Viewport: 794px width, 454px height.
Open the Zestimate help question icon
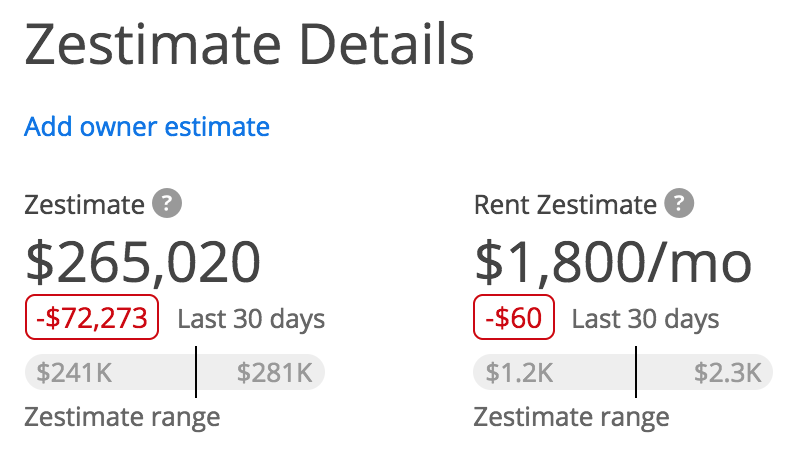point(167,203)
